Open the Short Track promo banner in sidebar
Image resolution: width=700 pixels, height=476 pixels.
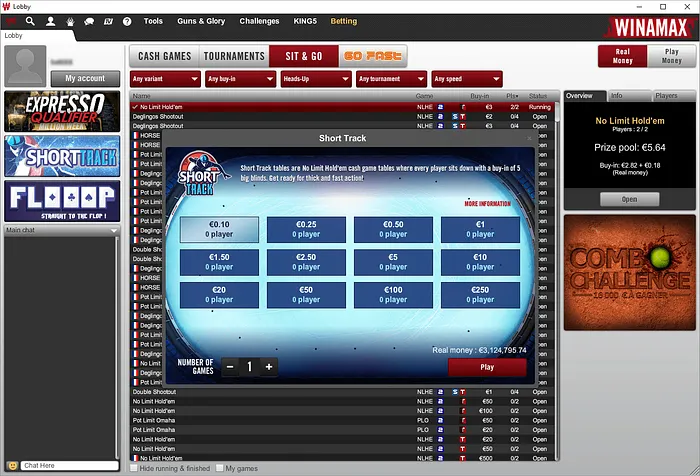62,156
